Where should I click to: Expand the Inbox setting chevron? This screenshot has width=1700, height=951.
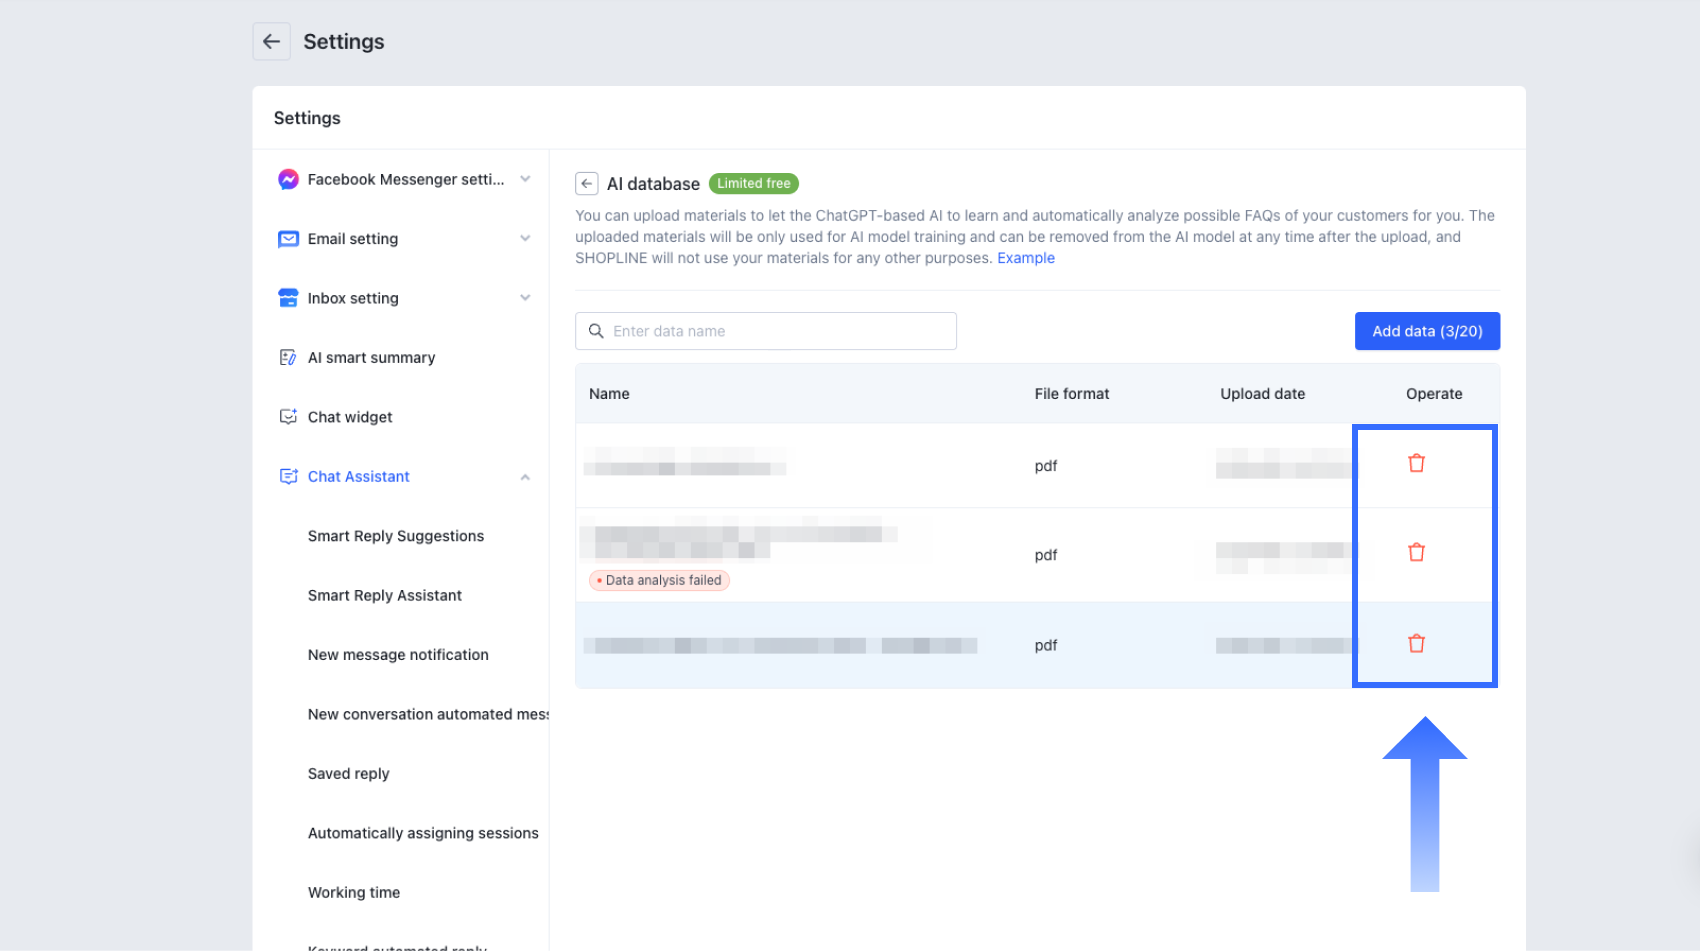pos(525,298)
